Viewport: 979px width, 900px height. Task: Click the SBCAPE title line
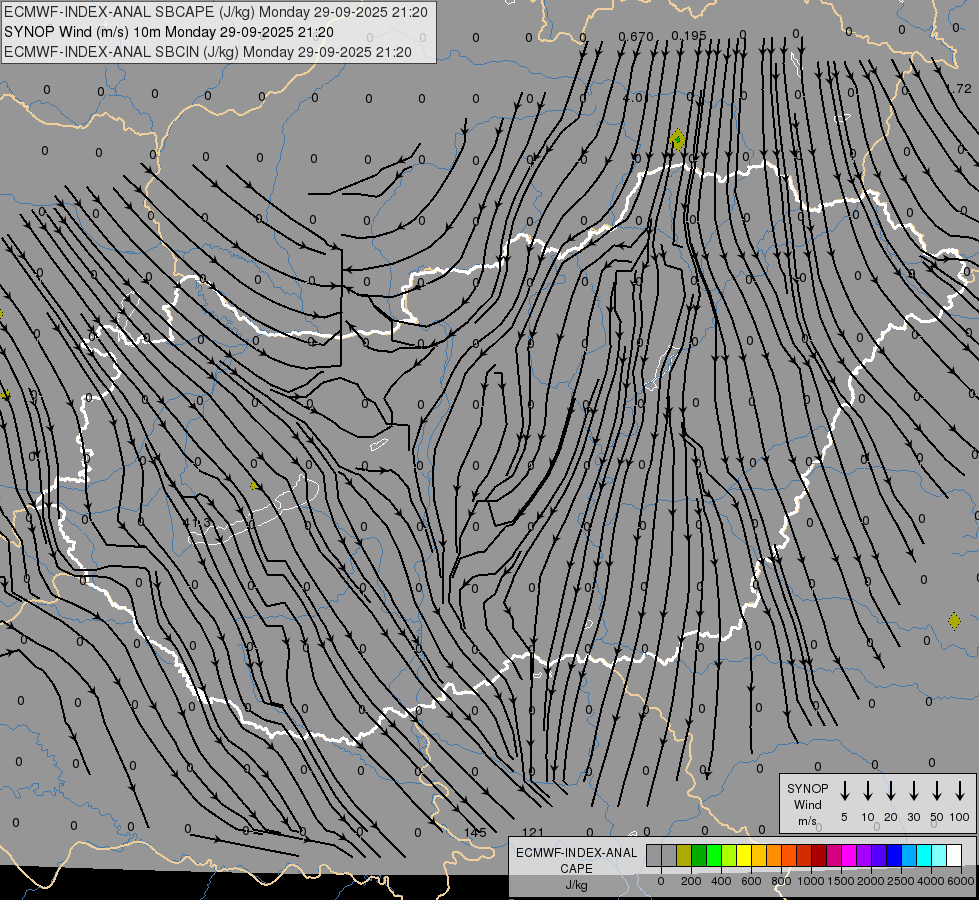tap(215, 12)
